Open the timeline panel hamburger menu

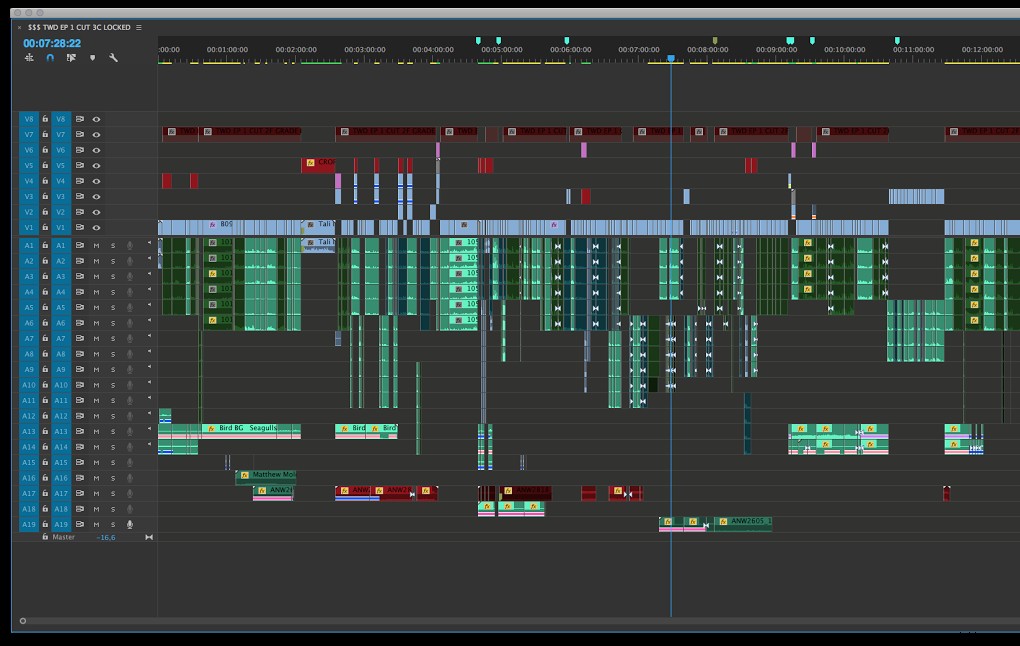(x=137, y=27)
